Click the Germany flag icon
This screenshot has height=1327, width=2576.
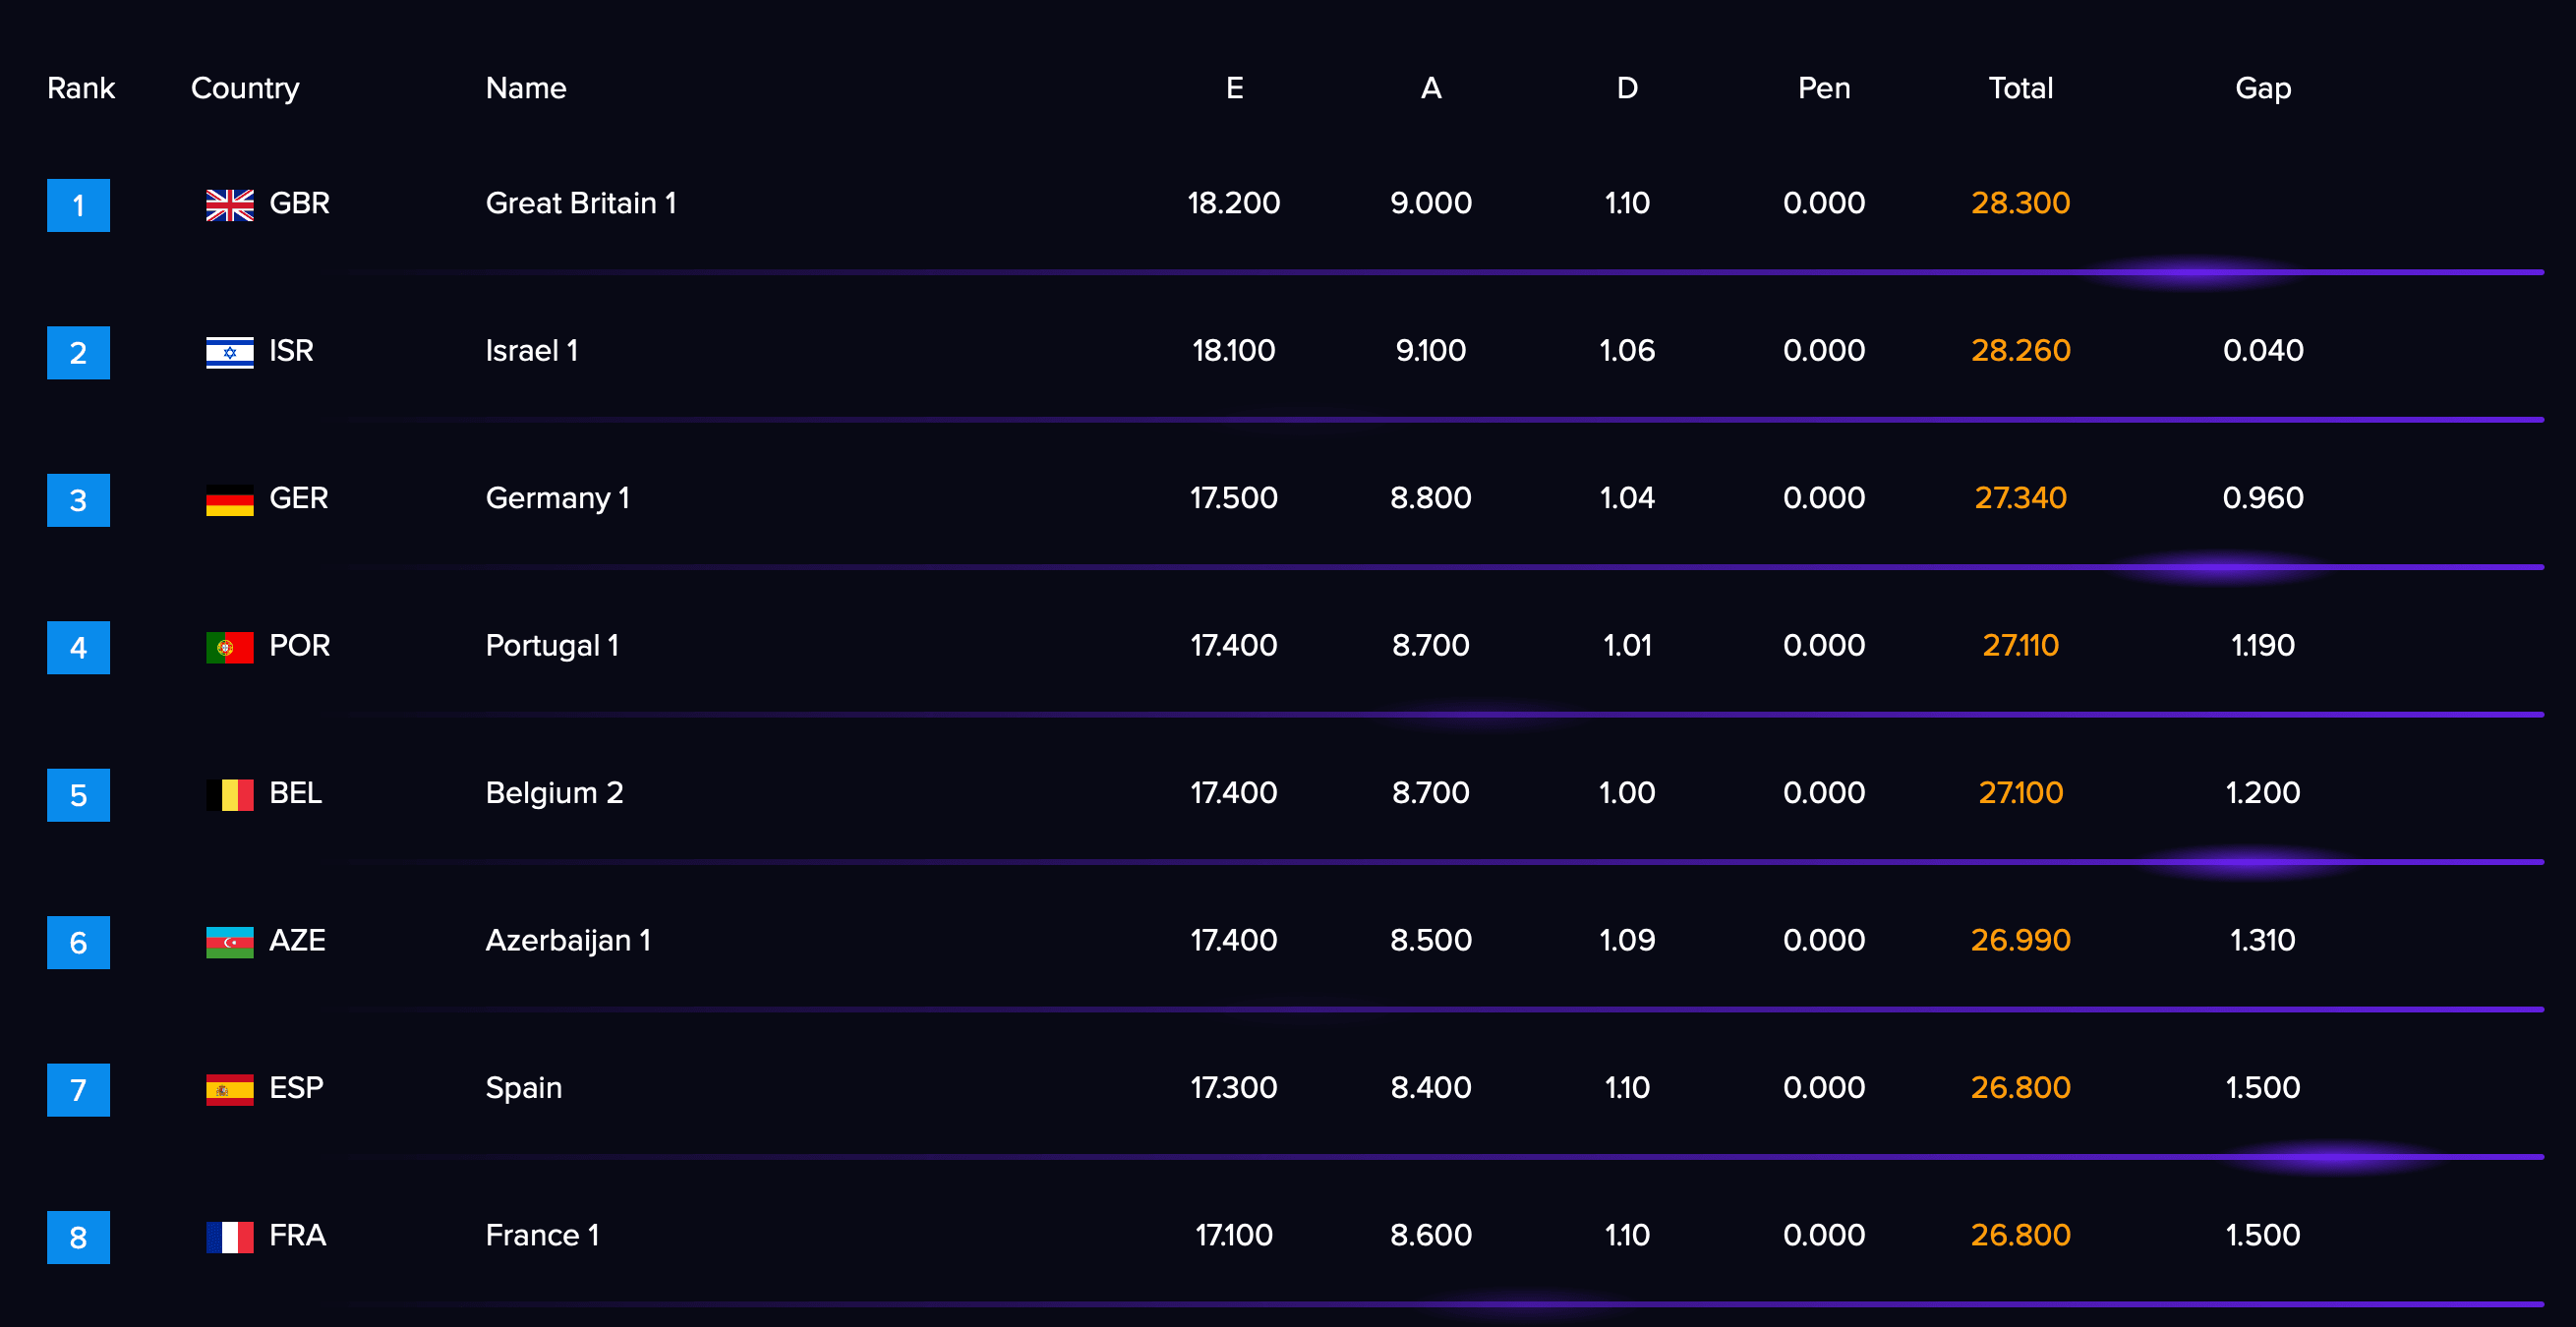pyautogui.click(x=230, y=500)
